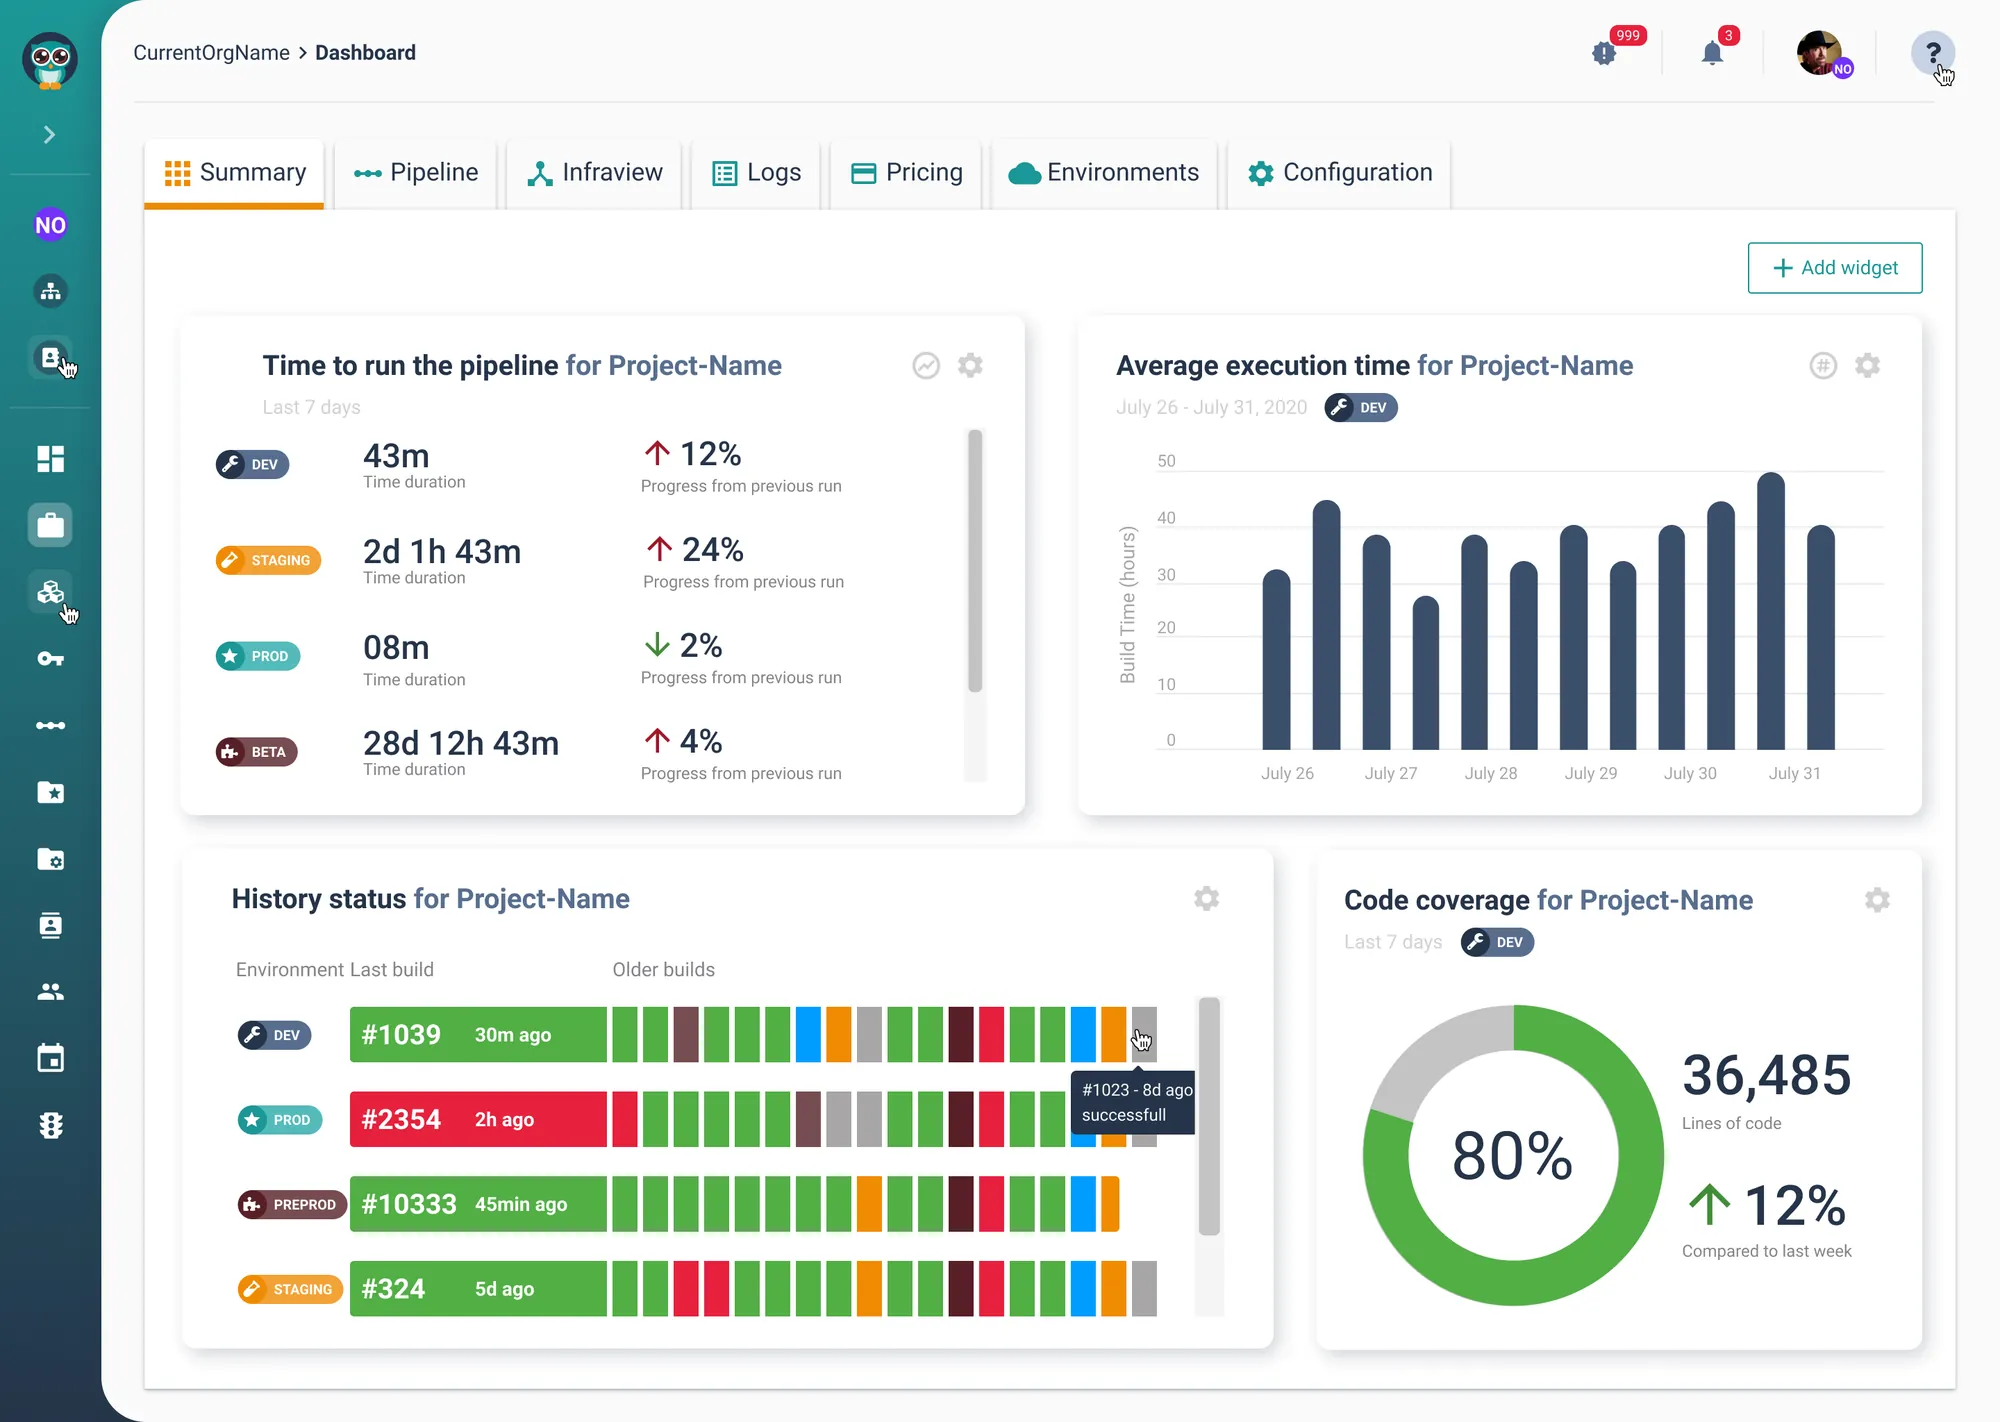The height and width of the screenshot is (1422, 2000).
Task: Open the notifications bell icon
Action: [1712, 53]
